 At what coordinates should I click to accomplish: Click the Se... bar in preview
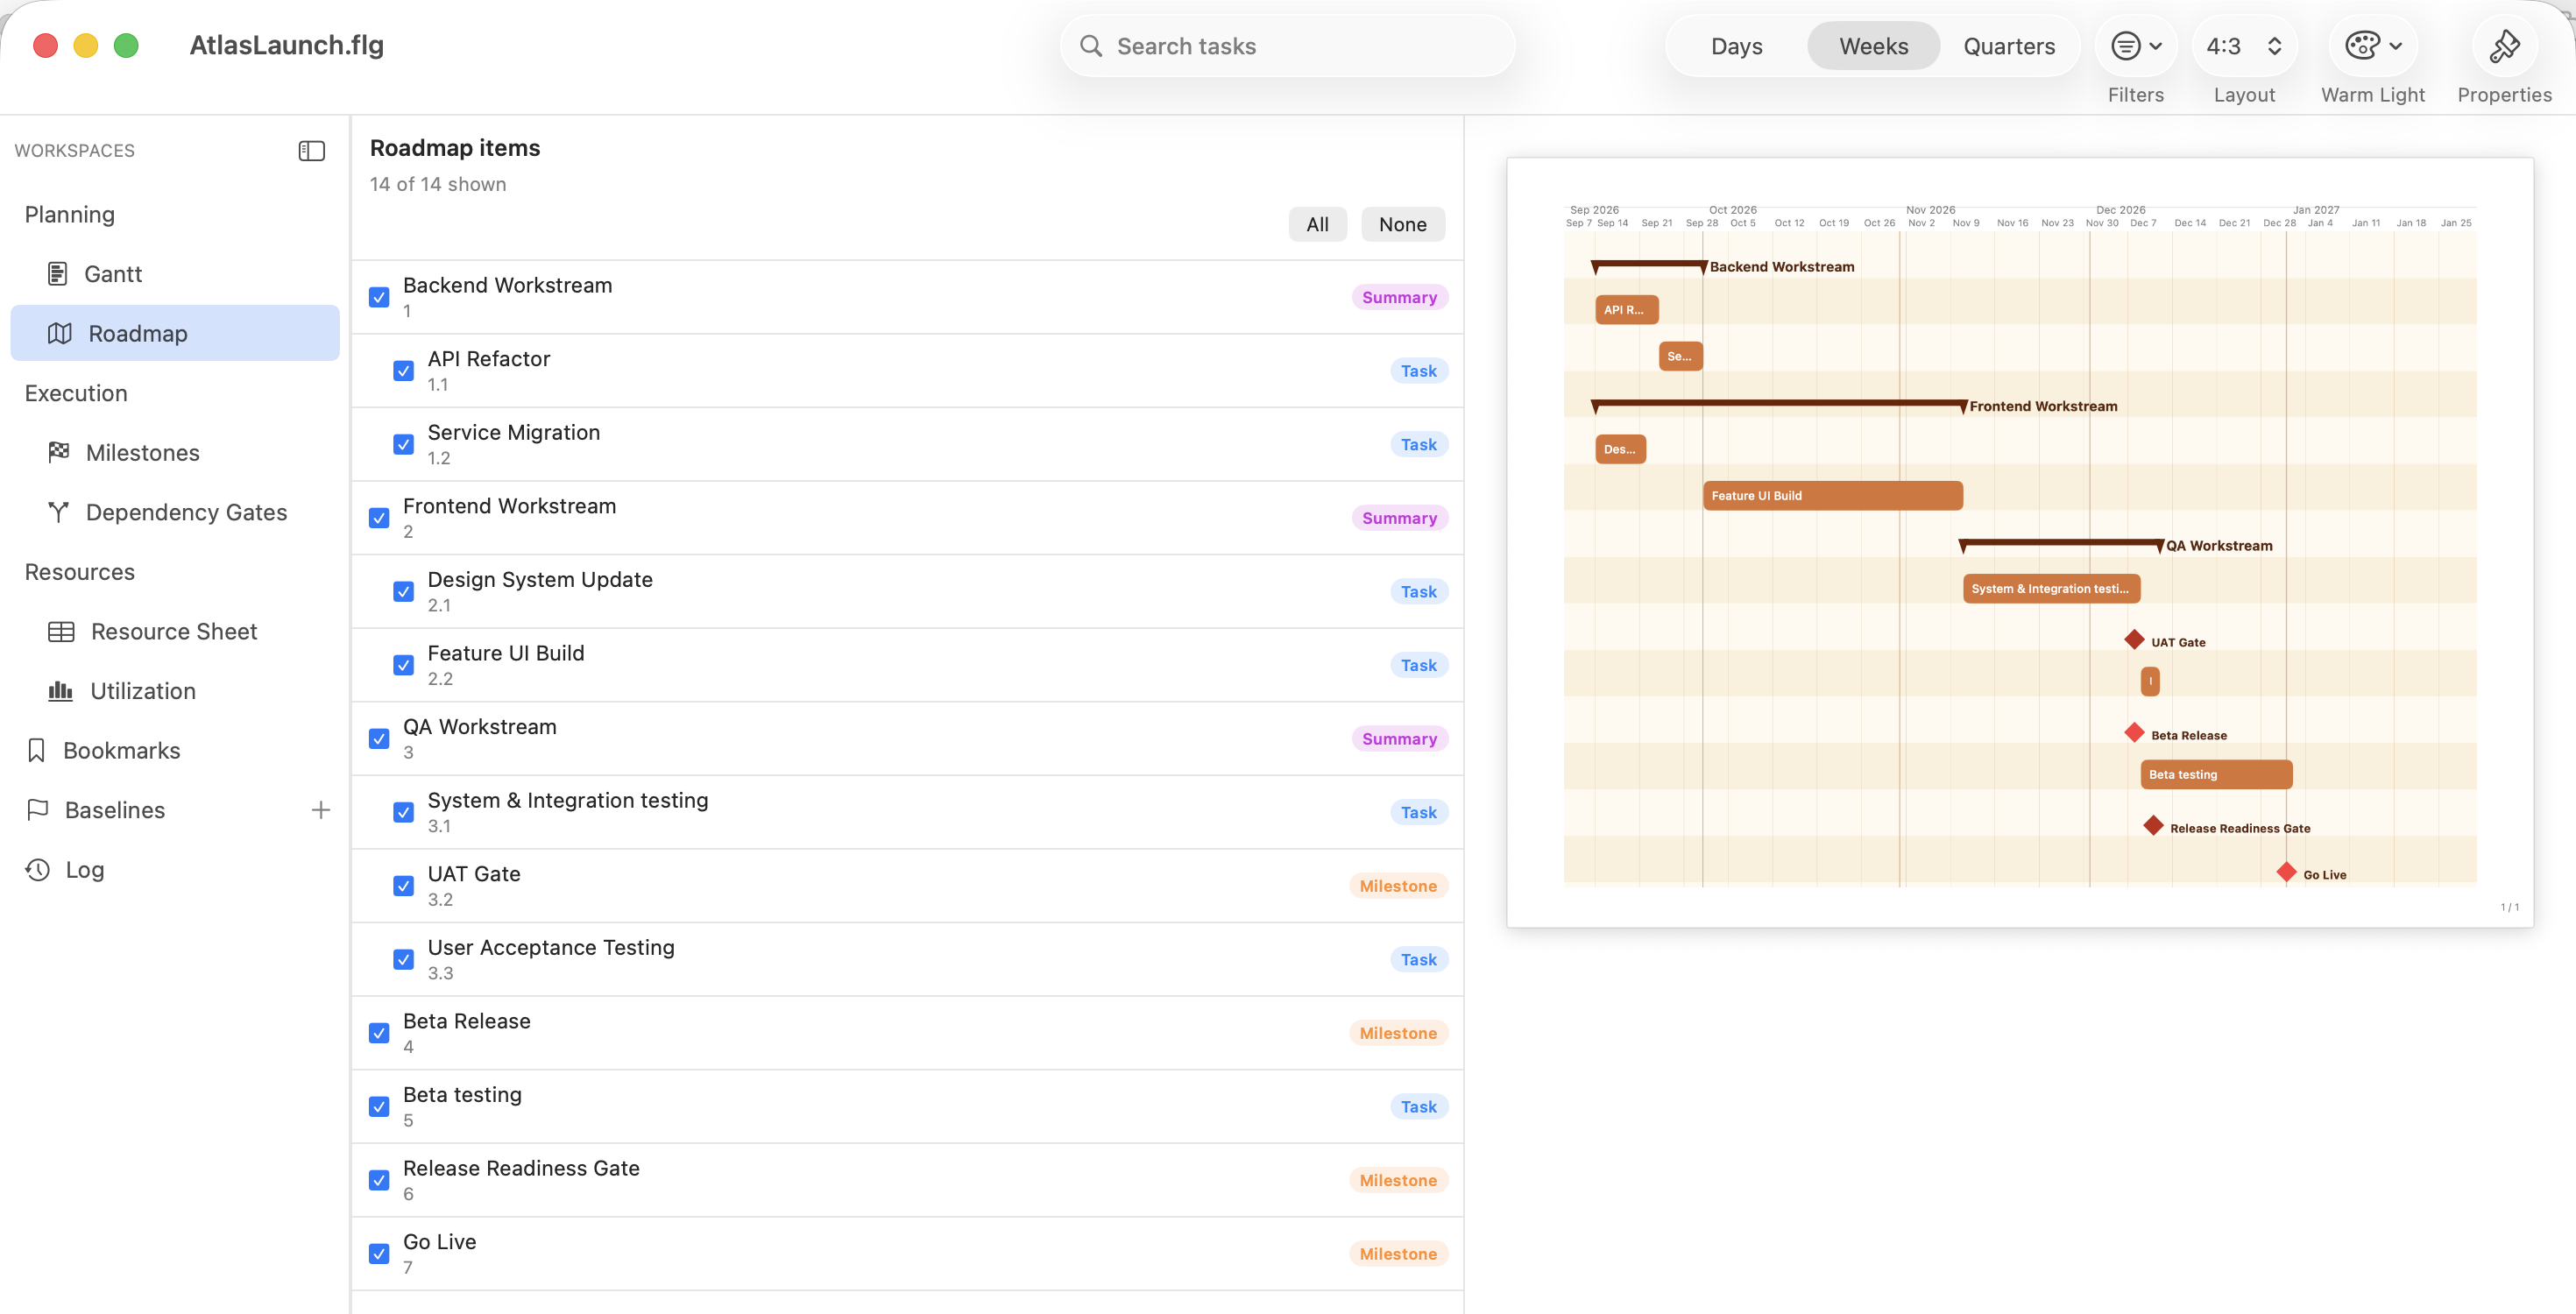(x=1680, y=356)
